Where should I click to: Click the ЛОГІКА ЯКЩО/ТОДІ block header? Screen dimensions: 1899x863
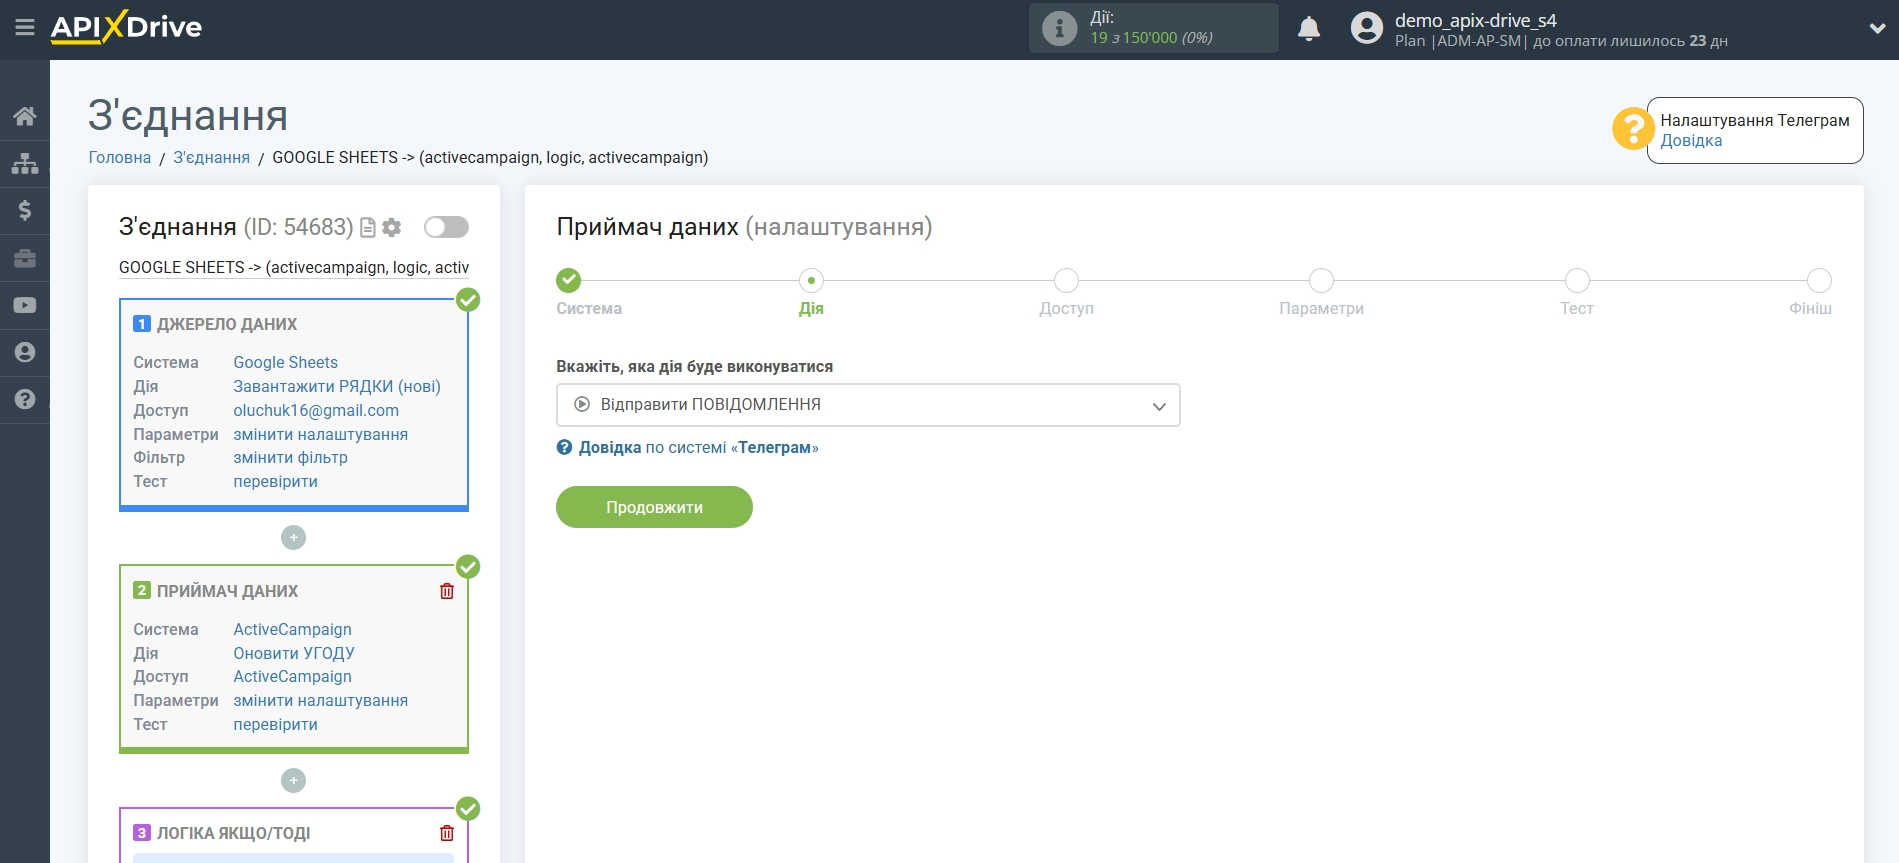pyautogui.click(x=234, y=833)
